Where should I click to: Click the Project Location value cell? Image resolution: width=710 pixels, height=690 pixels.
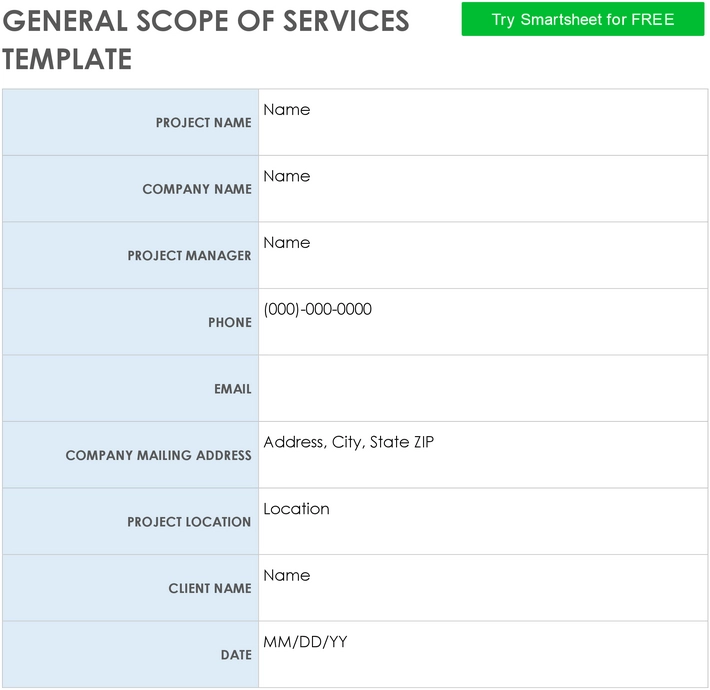(482, 521)
